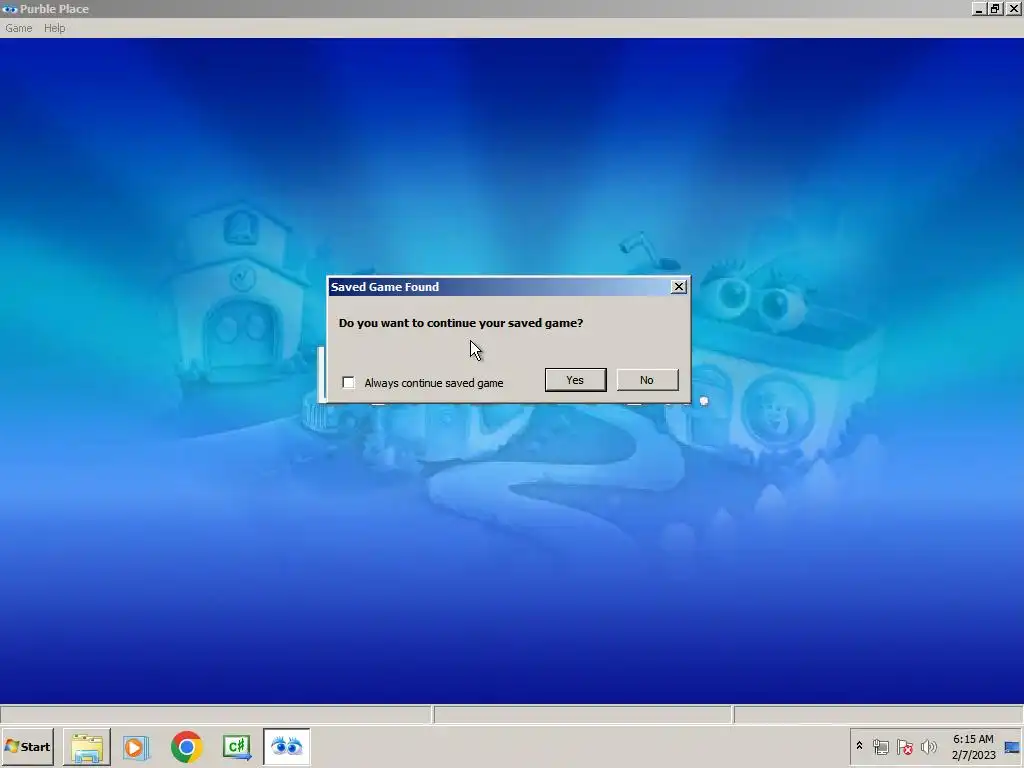1024x768 pixels.
Task: Open the Help menu
Action: point(54,28)
